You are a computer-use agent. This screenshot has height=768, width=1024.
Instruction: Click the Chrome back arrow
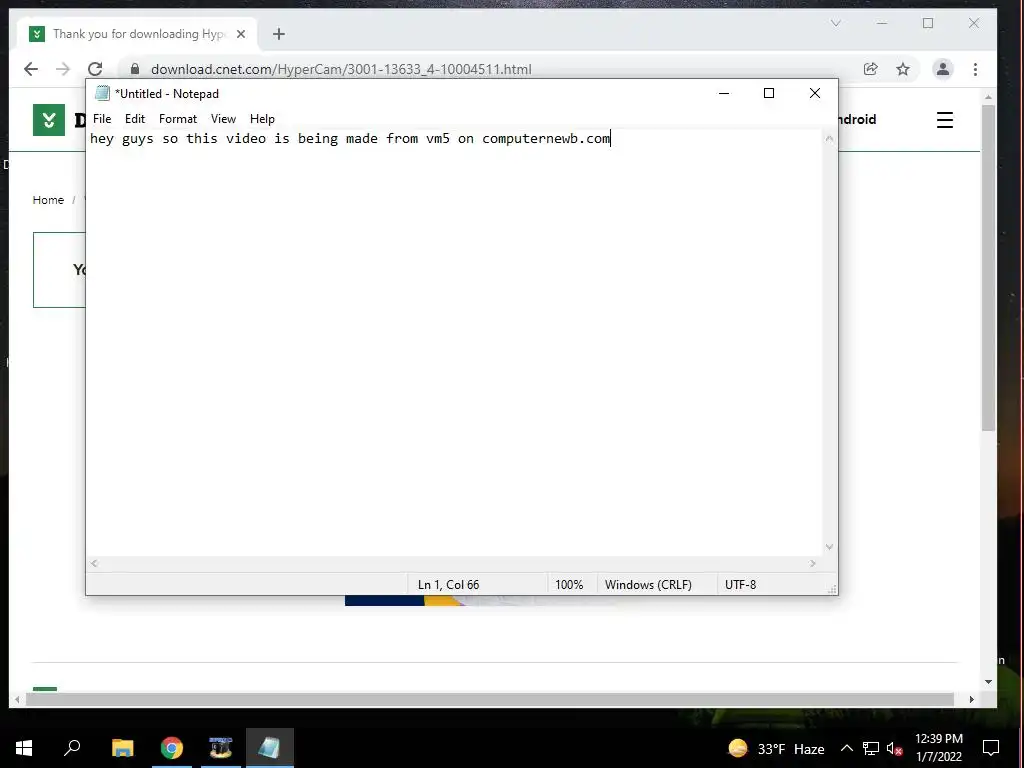[31, 69]
